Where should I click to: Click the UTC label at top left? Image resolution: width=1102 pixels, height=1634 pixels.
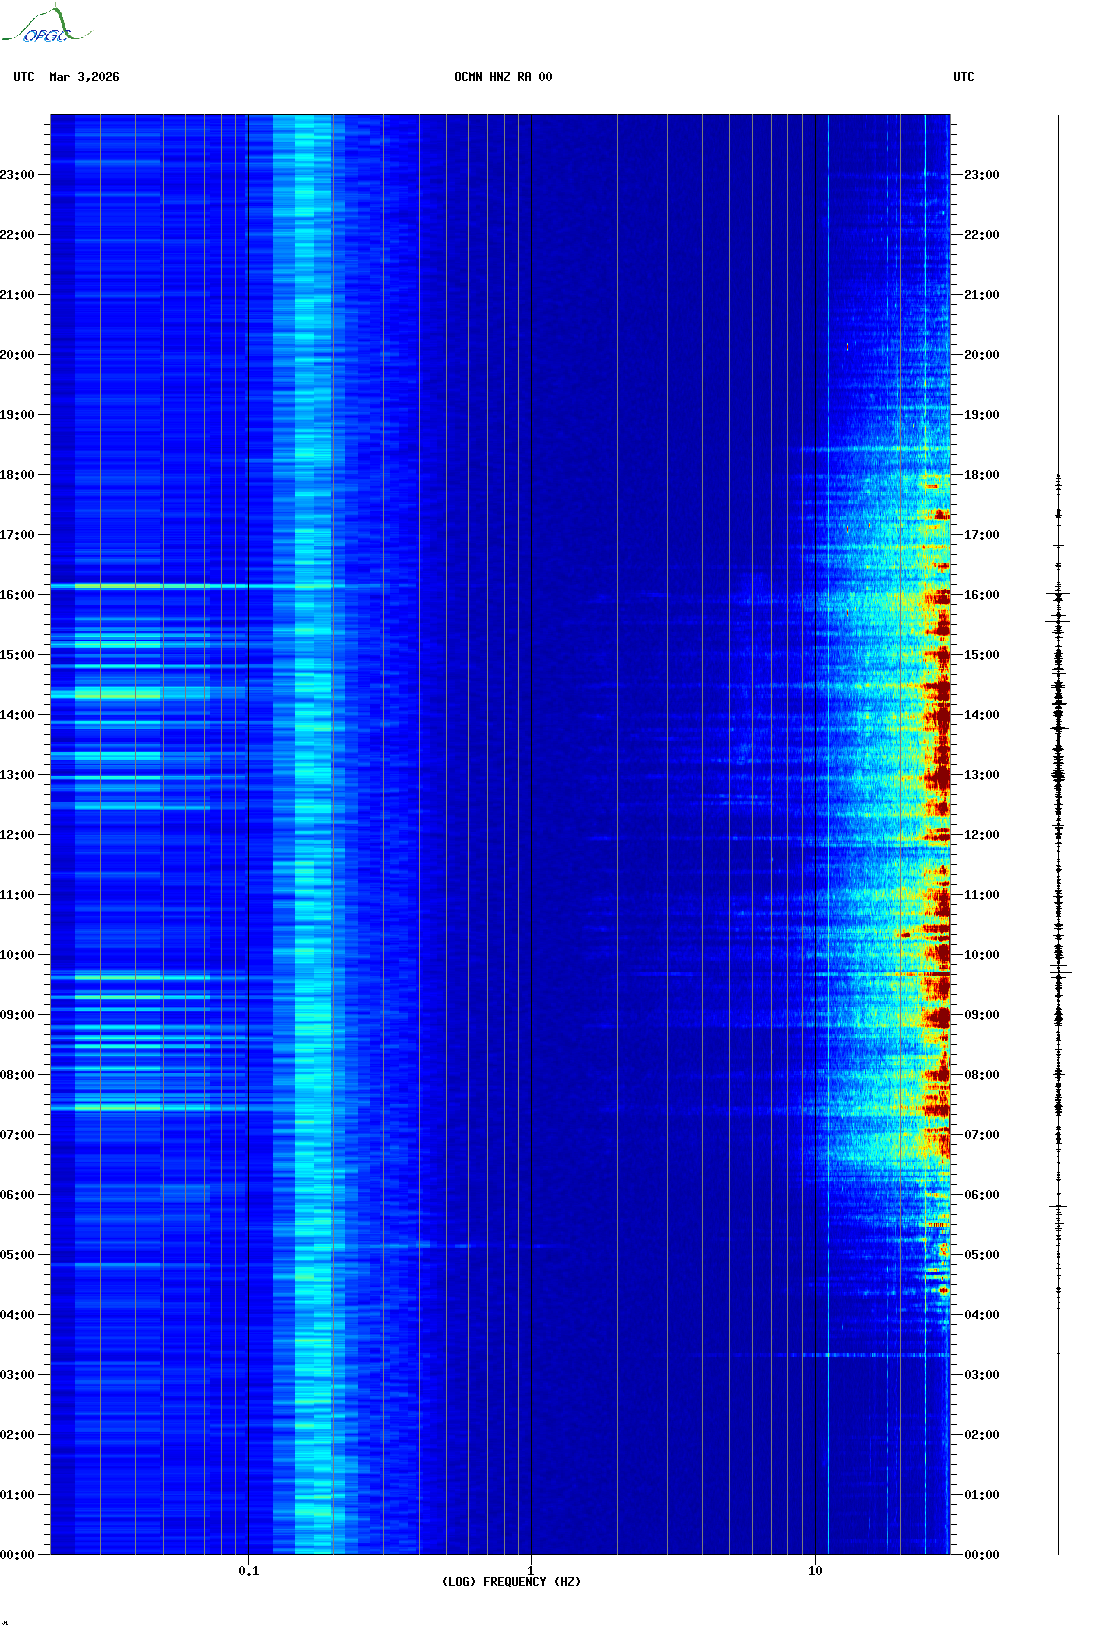coord(24,77)
